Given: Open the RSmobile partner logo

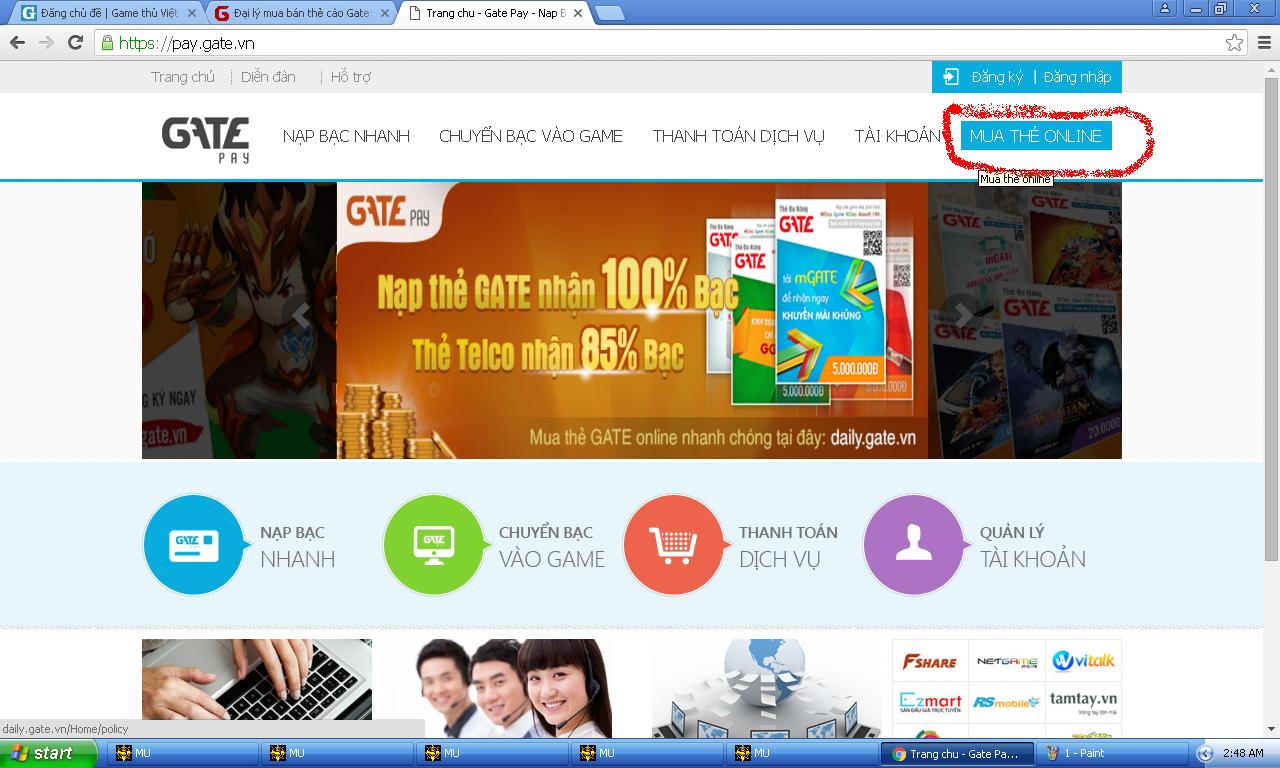Looking at the screenshot, I should click(1007, 702).
